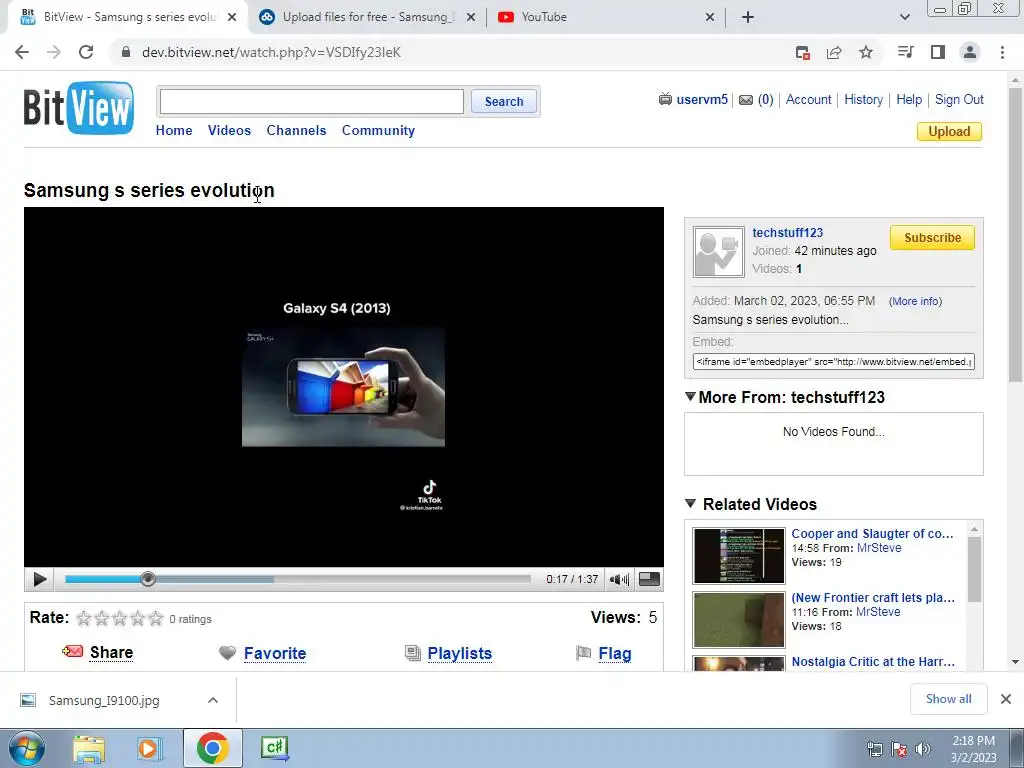Open media control icon in Chrome toolbar
Screen dimensions: 1024x768
[x=906, y=52]
